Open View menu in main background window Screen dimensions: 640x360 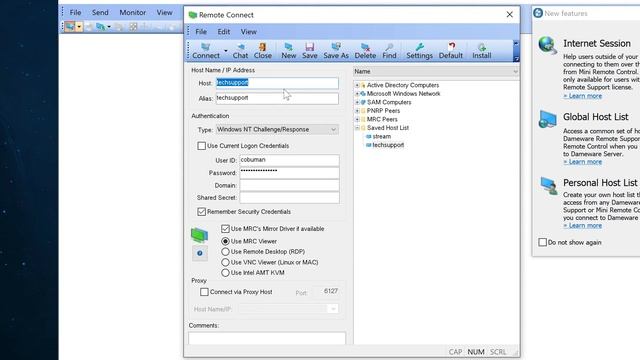click(x=164, y=12)
